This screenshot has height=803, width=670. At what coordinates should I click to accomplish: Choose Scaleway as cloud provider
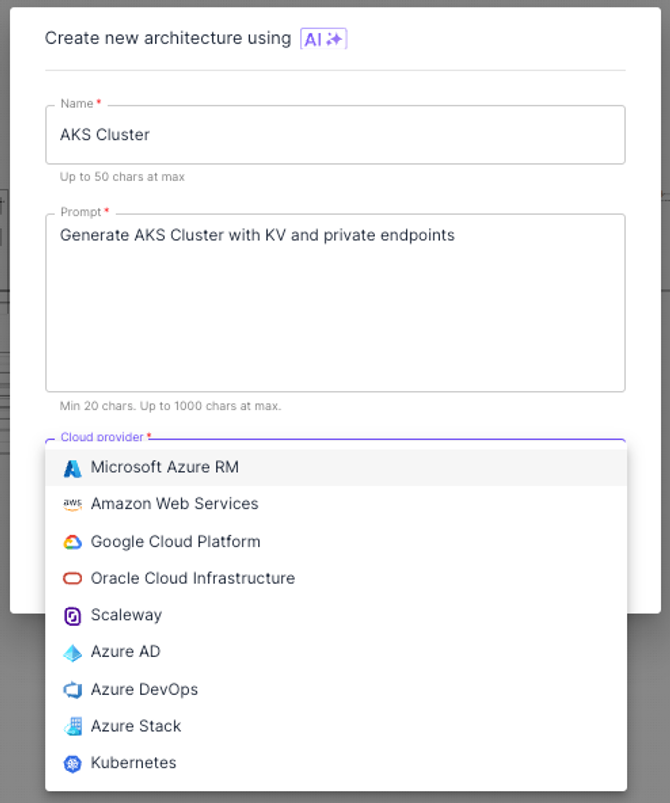pyautogui.click(x=126, y=615)
